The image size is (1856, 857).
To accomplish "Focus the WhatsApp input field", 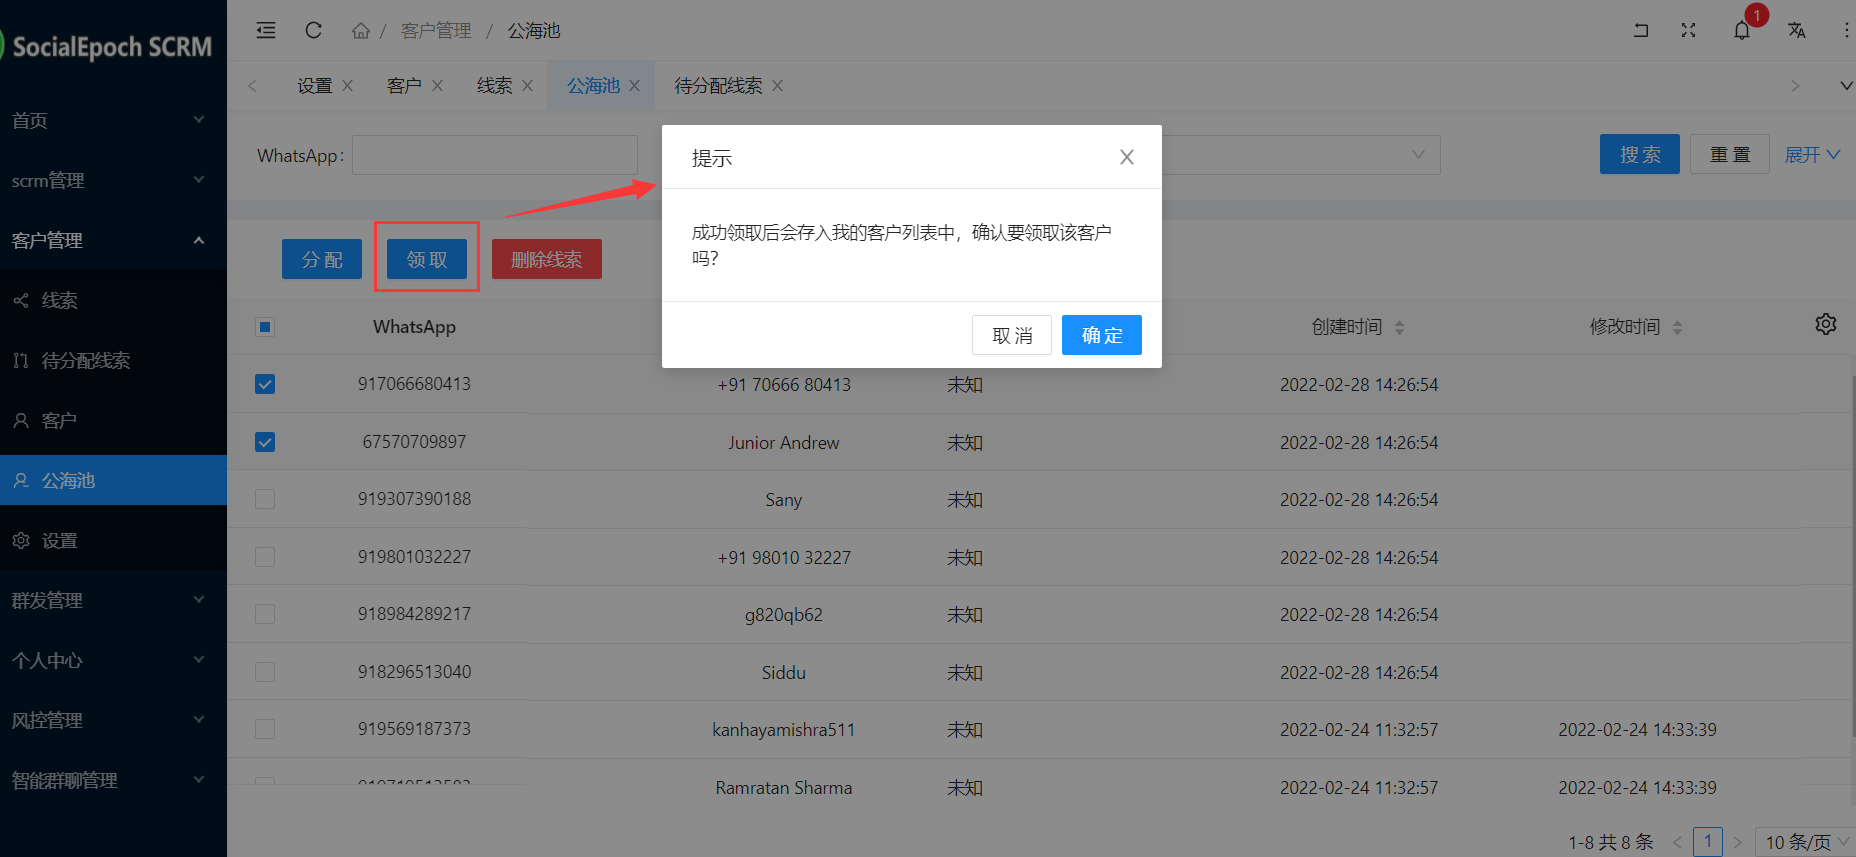I will [495, 155].
